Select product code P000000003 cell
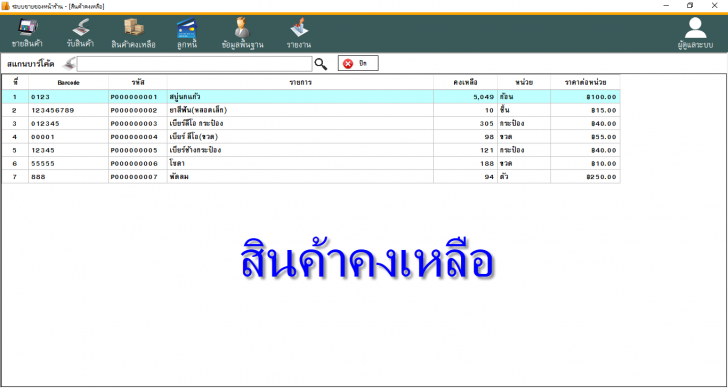This screenshot has width=728, height=388. pyautogui.click(x=138, y=124)
